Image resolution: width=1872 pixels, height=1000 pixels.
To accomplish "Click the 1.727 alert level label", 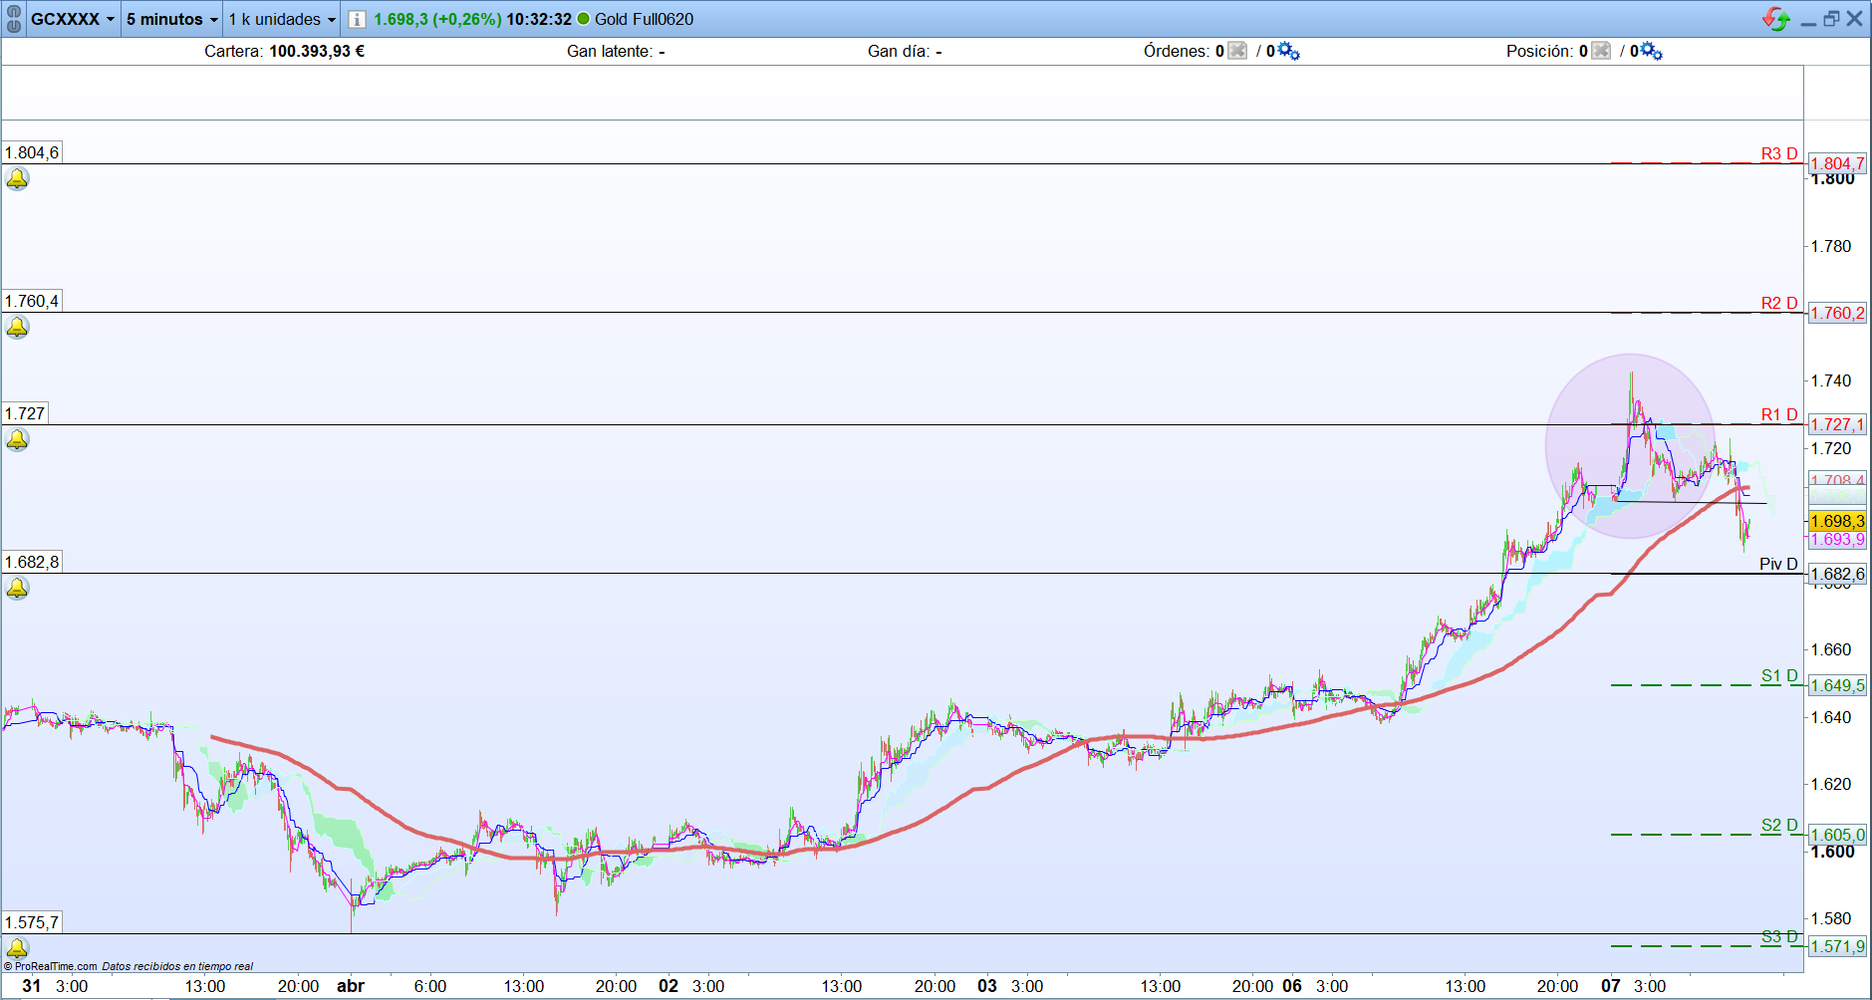I will 25,414.
